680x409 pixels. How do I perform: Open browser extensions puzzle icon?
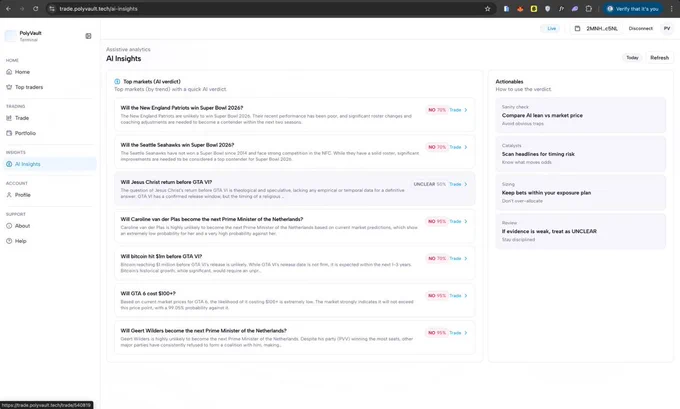tap(588, 9)
